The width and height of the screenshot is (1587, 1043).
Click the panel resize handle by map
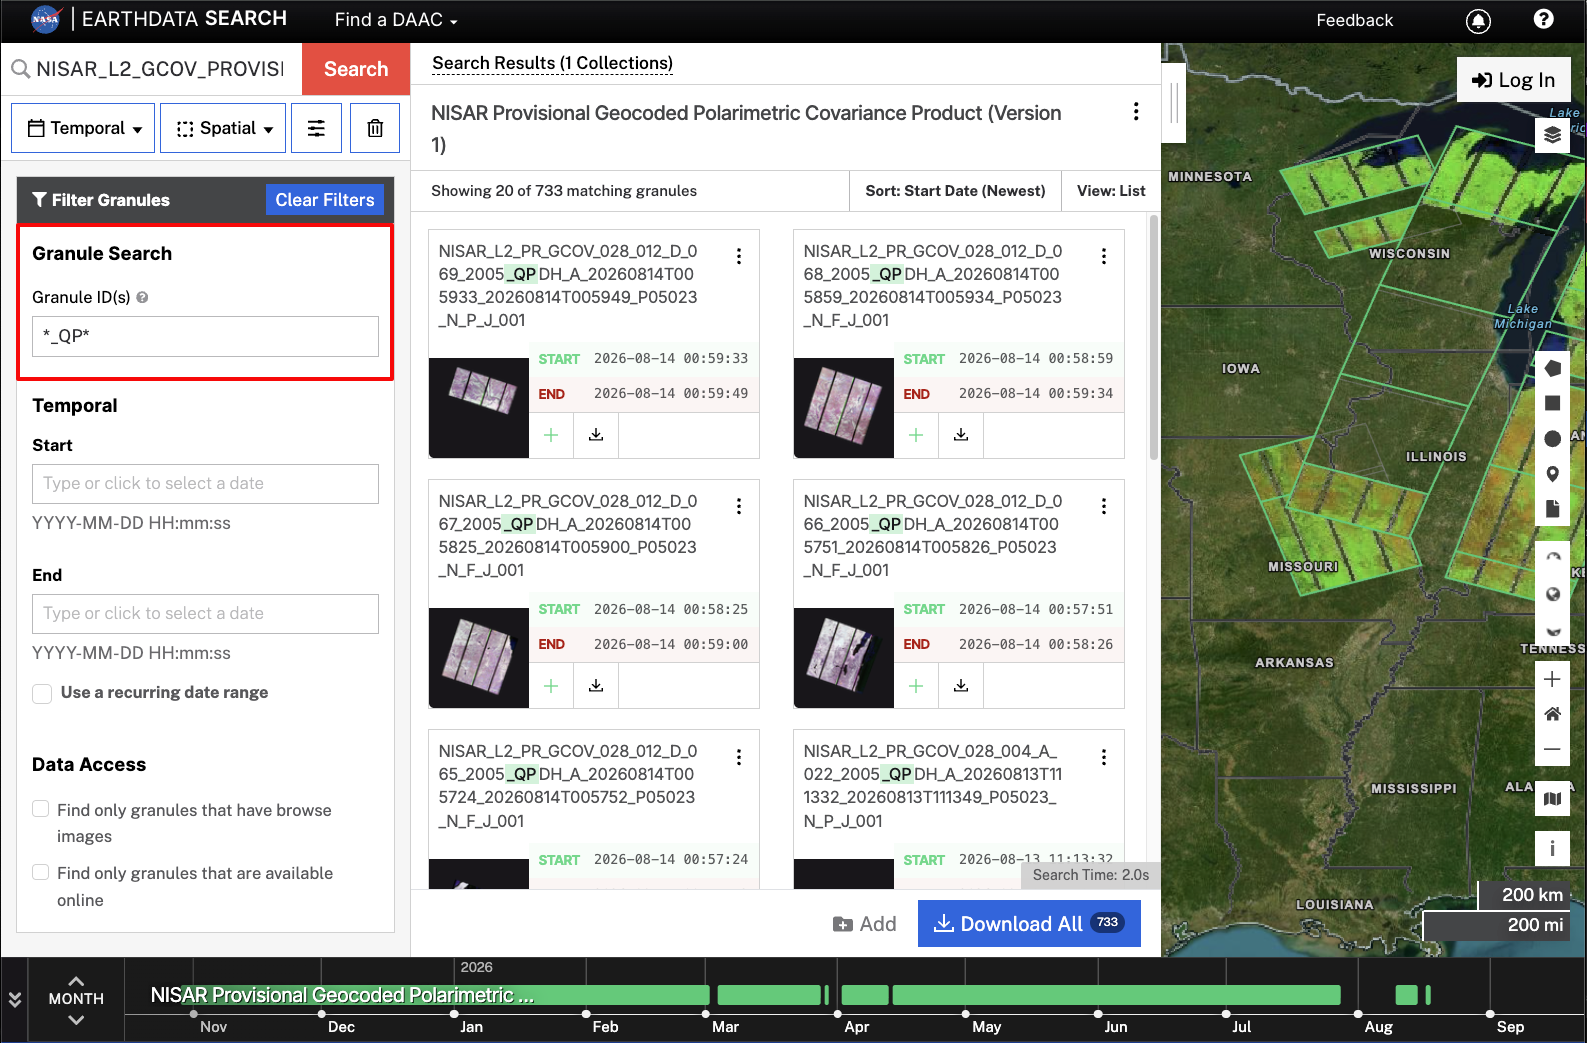(1174, 101)
